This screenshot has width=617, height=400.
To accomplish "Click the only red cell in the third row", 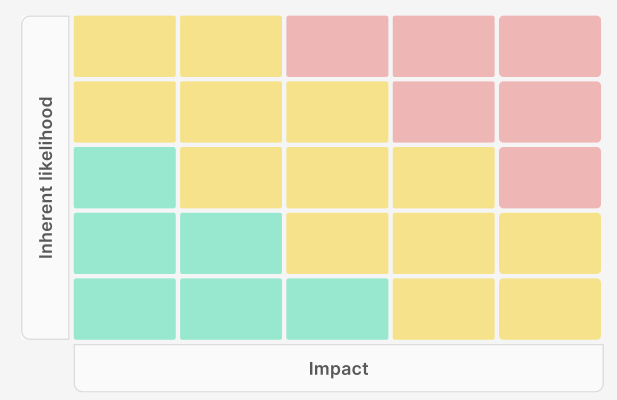I will 549,178.
